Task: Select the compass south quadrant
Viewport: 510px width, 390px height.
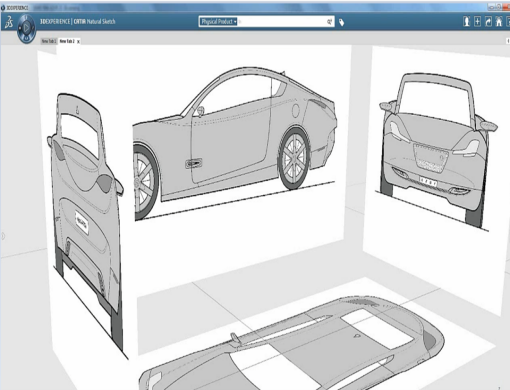Action: pos(27,39)
